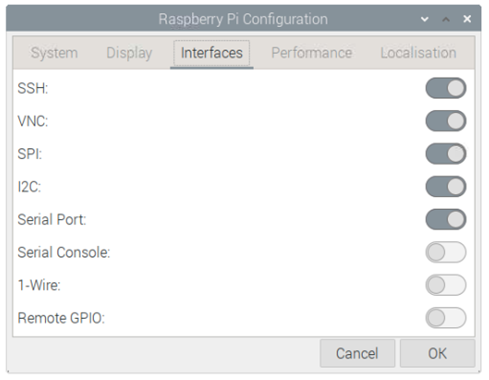Enable the Remote GPIO switch
The height and width of the screenshot is (380, 489).
point(446,318)
